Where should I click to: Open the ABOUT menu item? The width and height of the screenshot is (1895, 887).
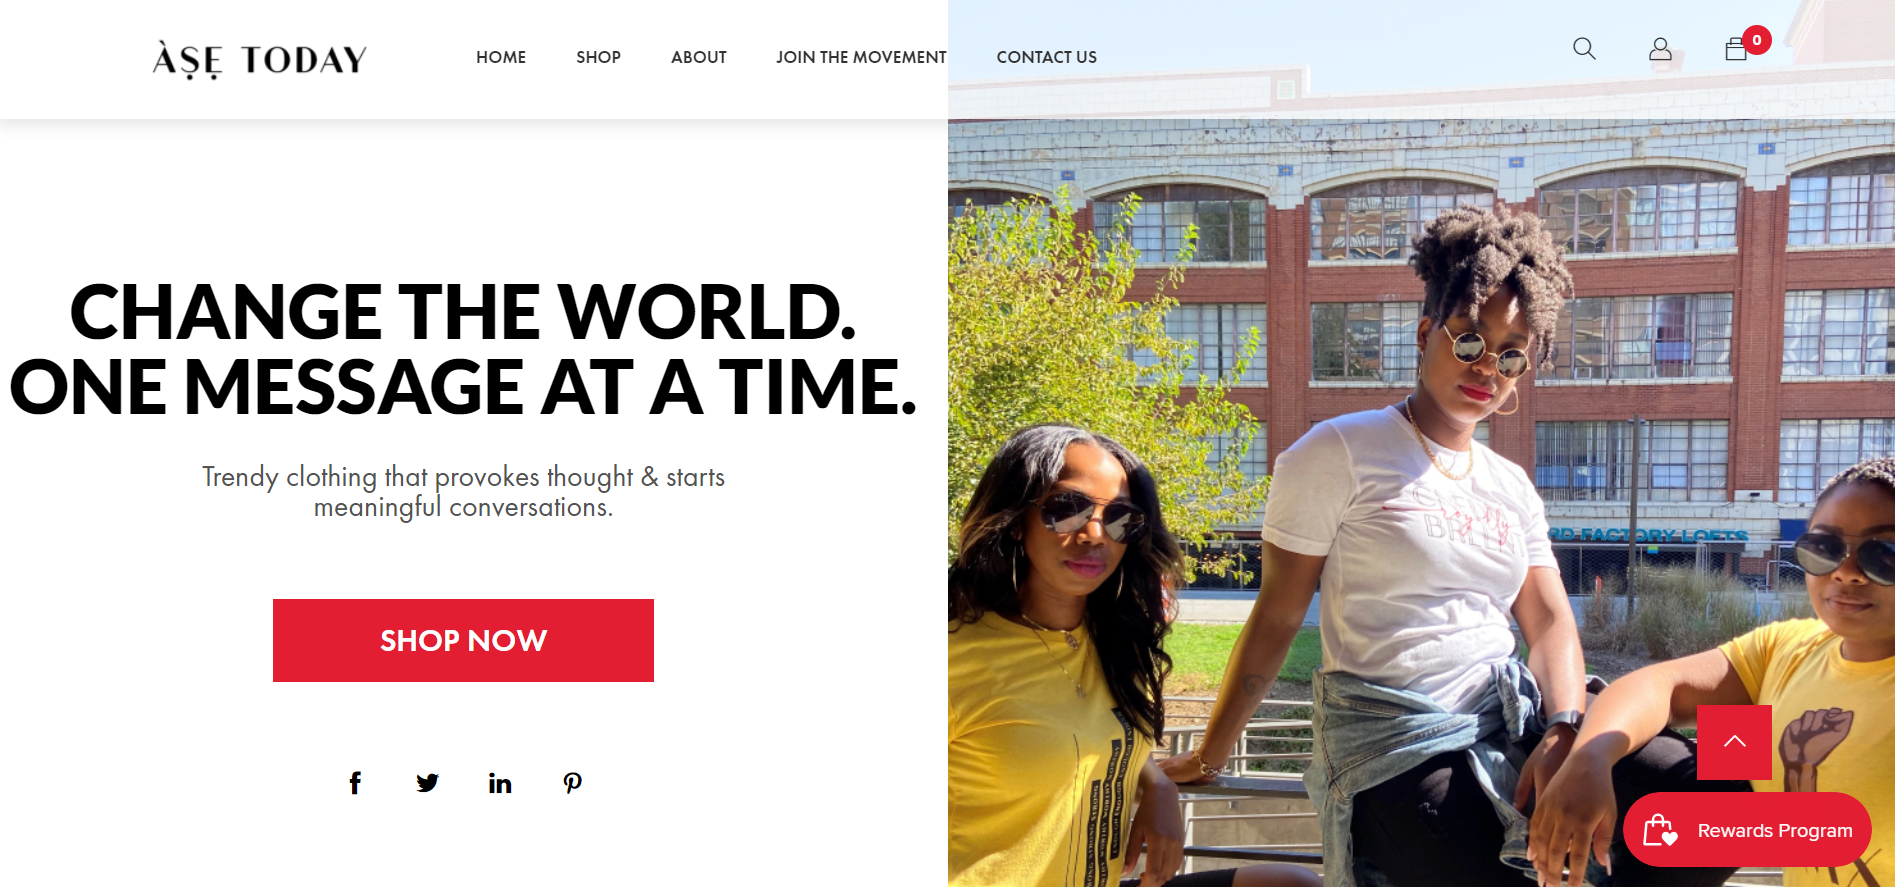(699, 57)
